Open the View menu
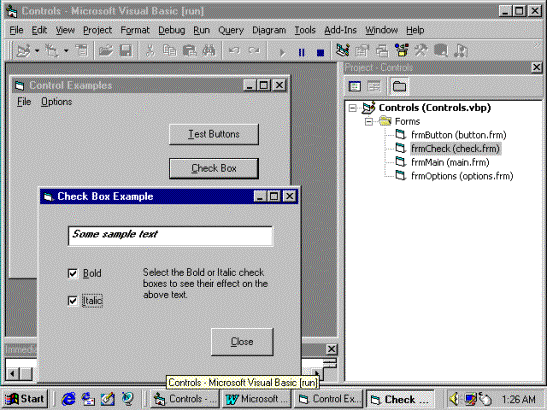The height and width of the screenshot is (410, 547). click(65, 30)
